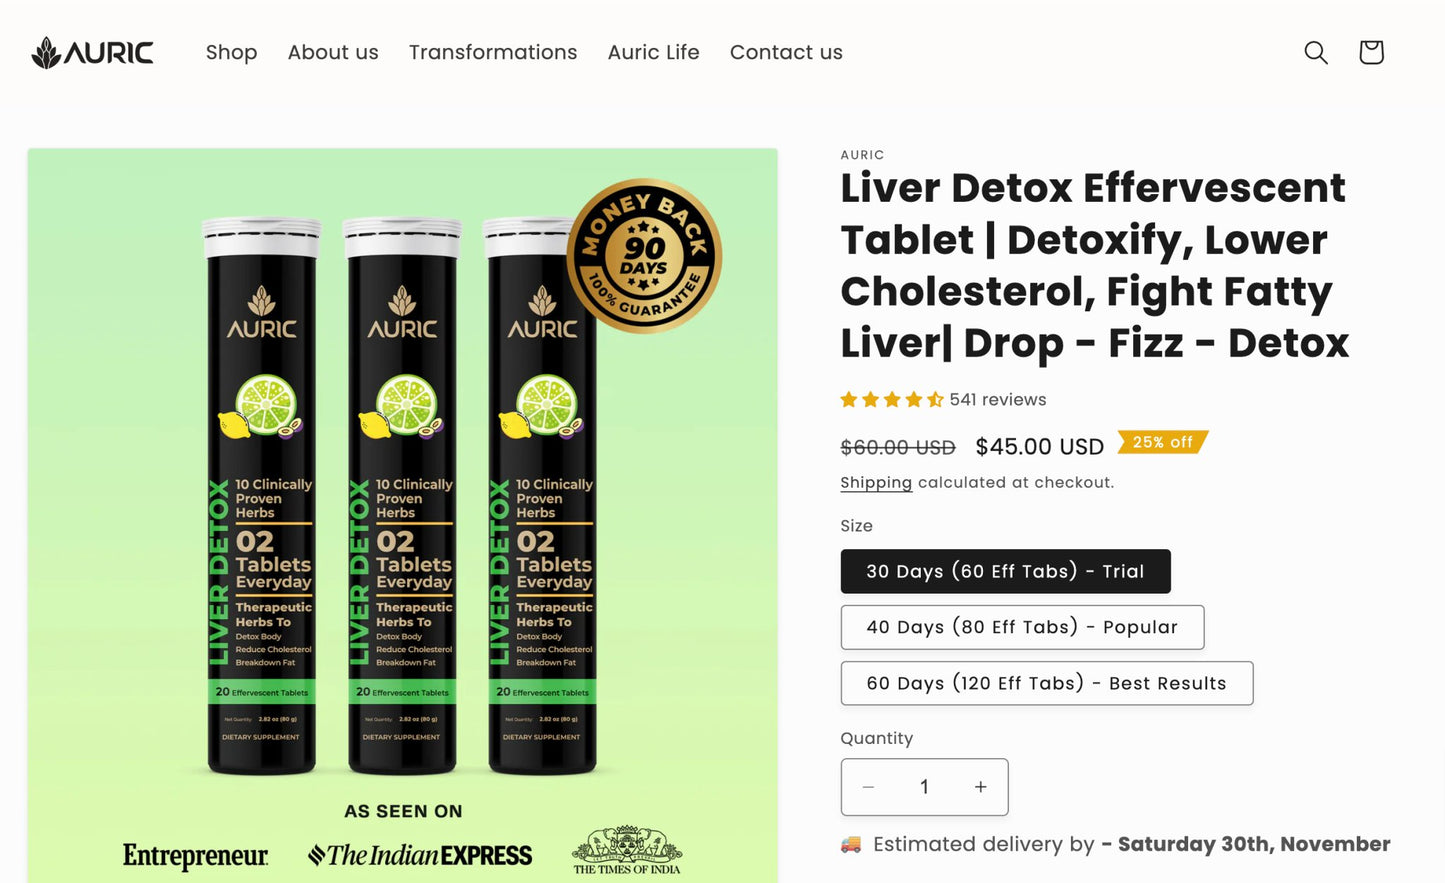Increase quantity with plus button
The height and width of the screenshot is (883, 1445).
[981, 787]
